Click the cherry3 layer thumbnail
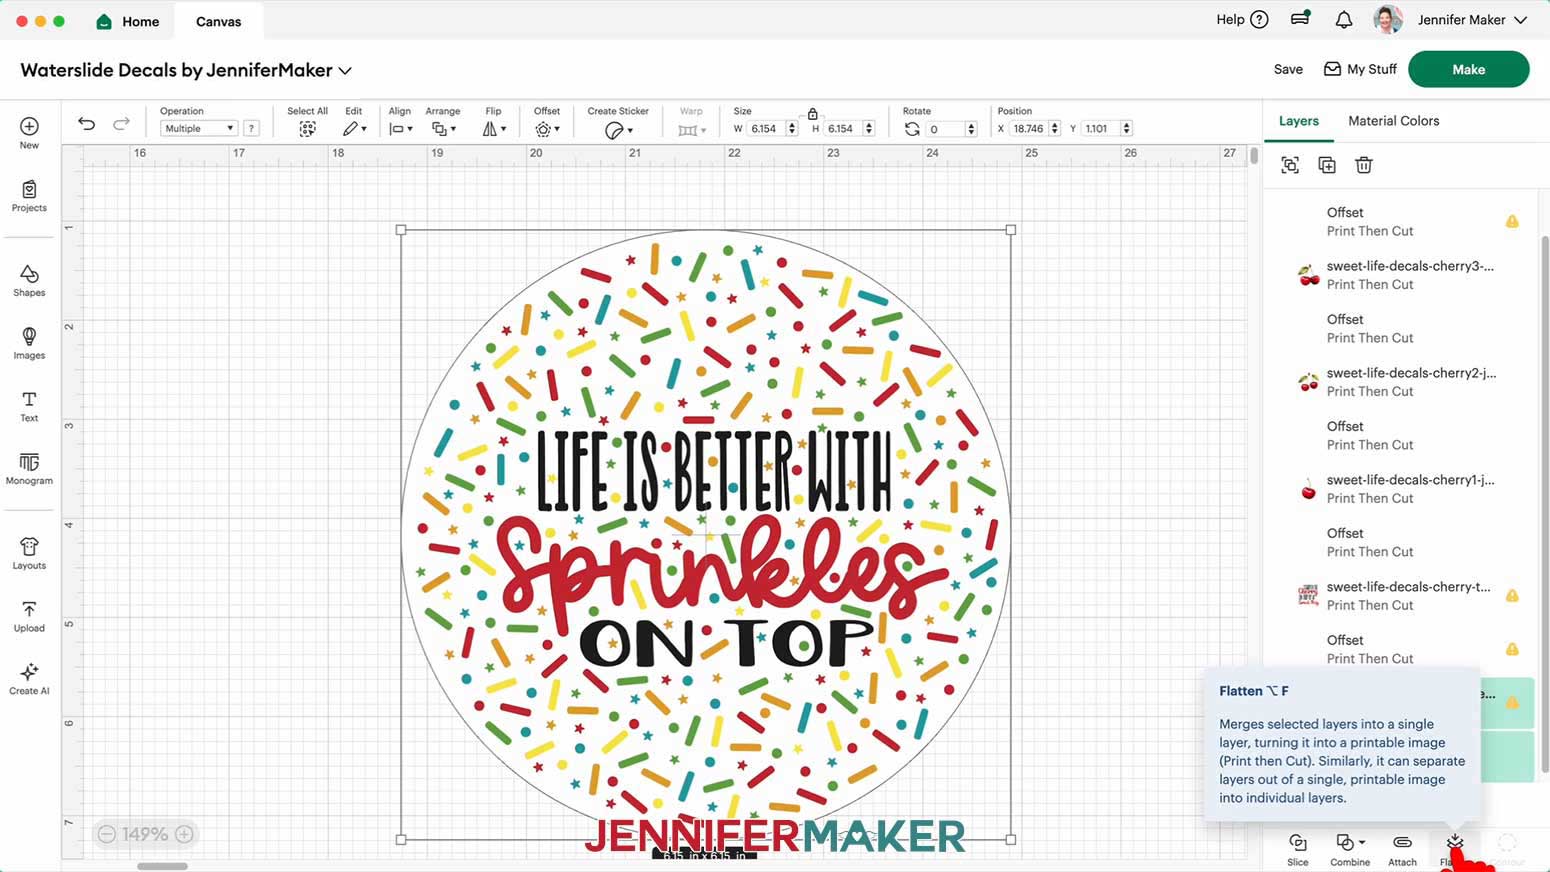Screen dimensions: 1550x872 pyautogui.click(x=1308, y=275)
